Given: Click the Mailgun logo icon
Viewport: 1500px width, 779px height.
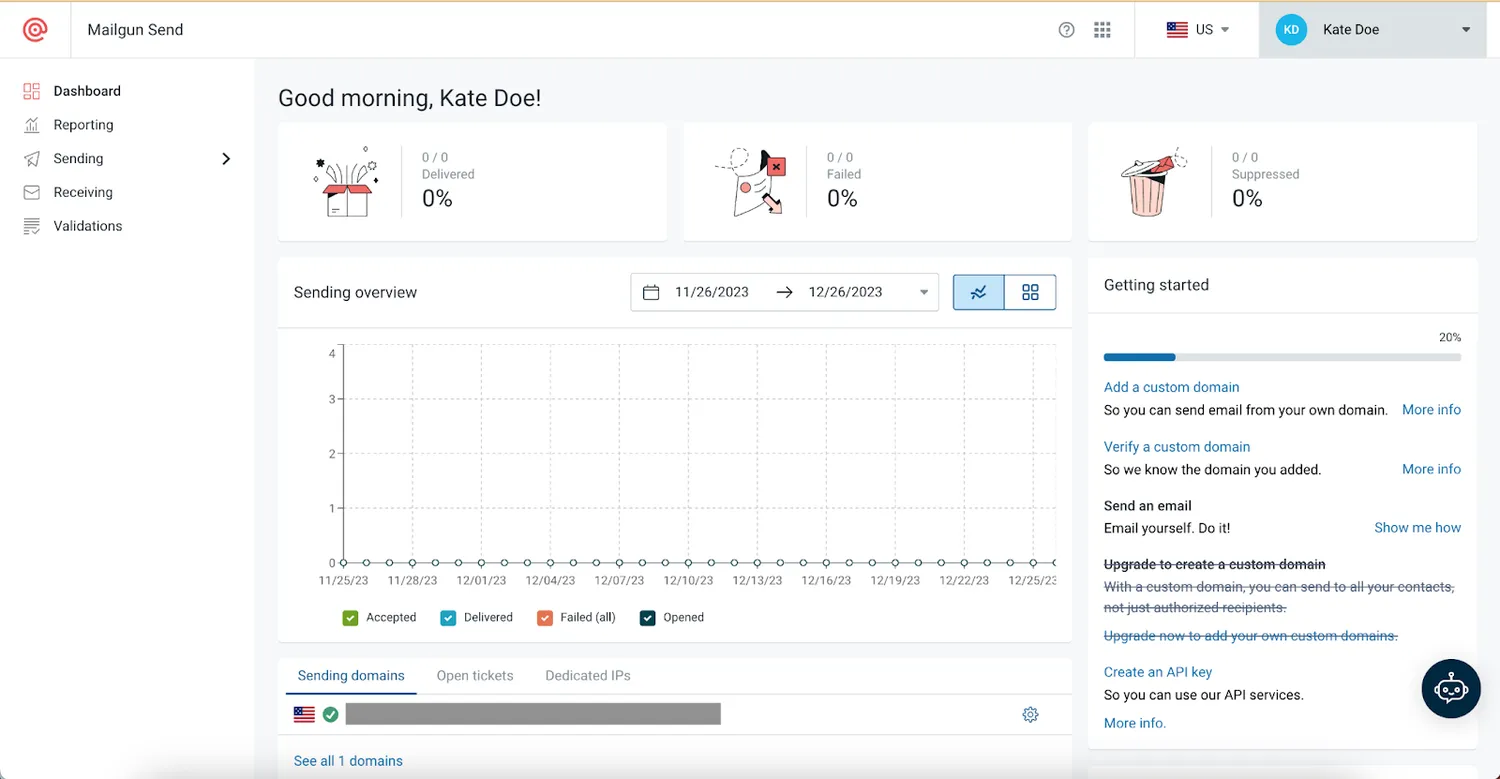Looking at the screenshot, I should coord(35,30).
